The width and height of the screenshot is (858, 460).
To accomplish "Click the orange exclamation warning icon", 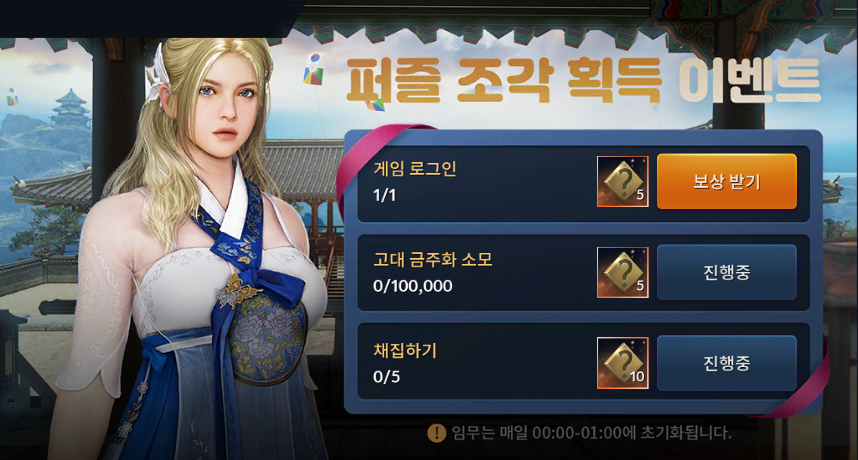I will [436, 433].
